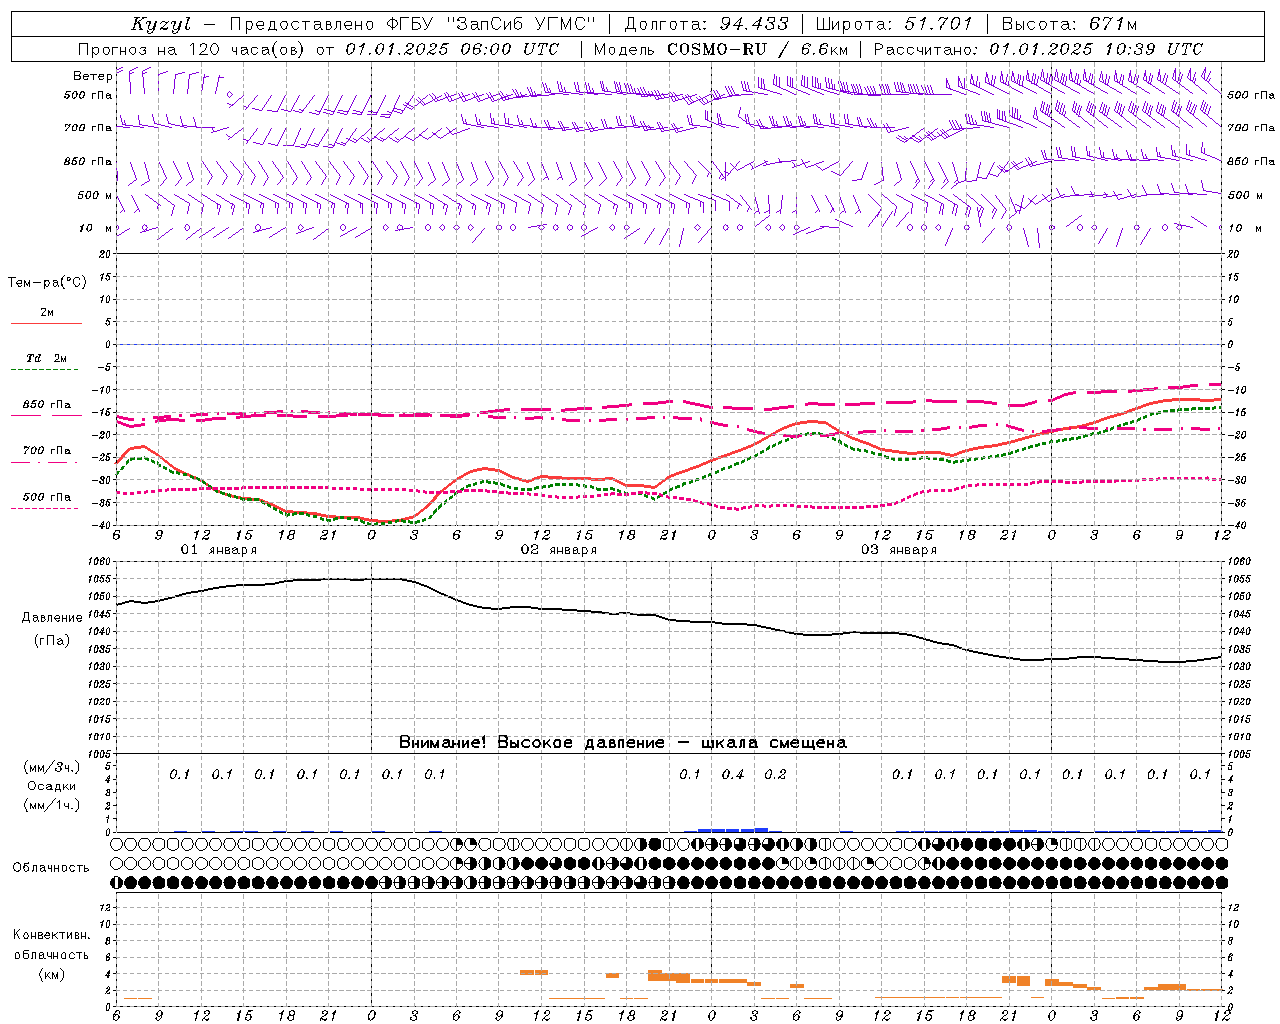Select the "(мм/1ч.)" unit label
Image resolution: width=1280 pixels, height=1024 pixels.
(51, 805)
